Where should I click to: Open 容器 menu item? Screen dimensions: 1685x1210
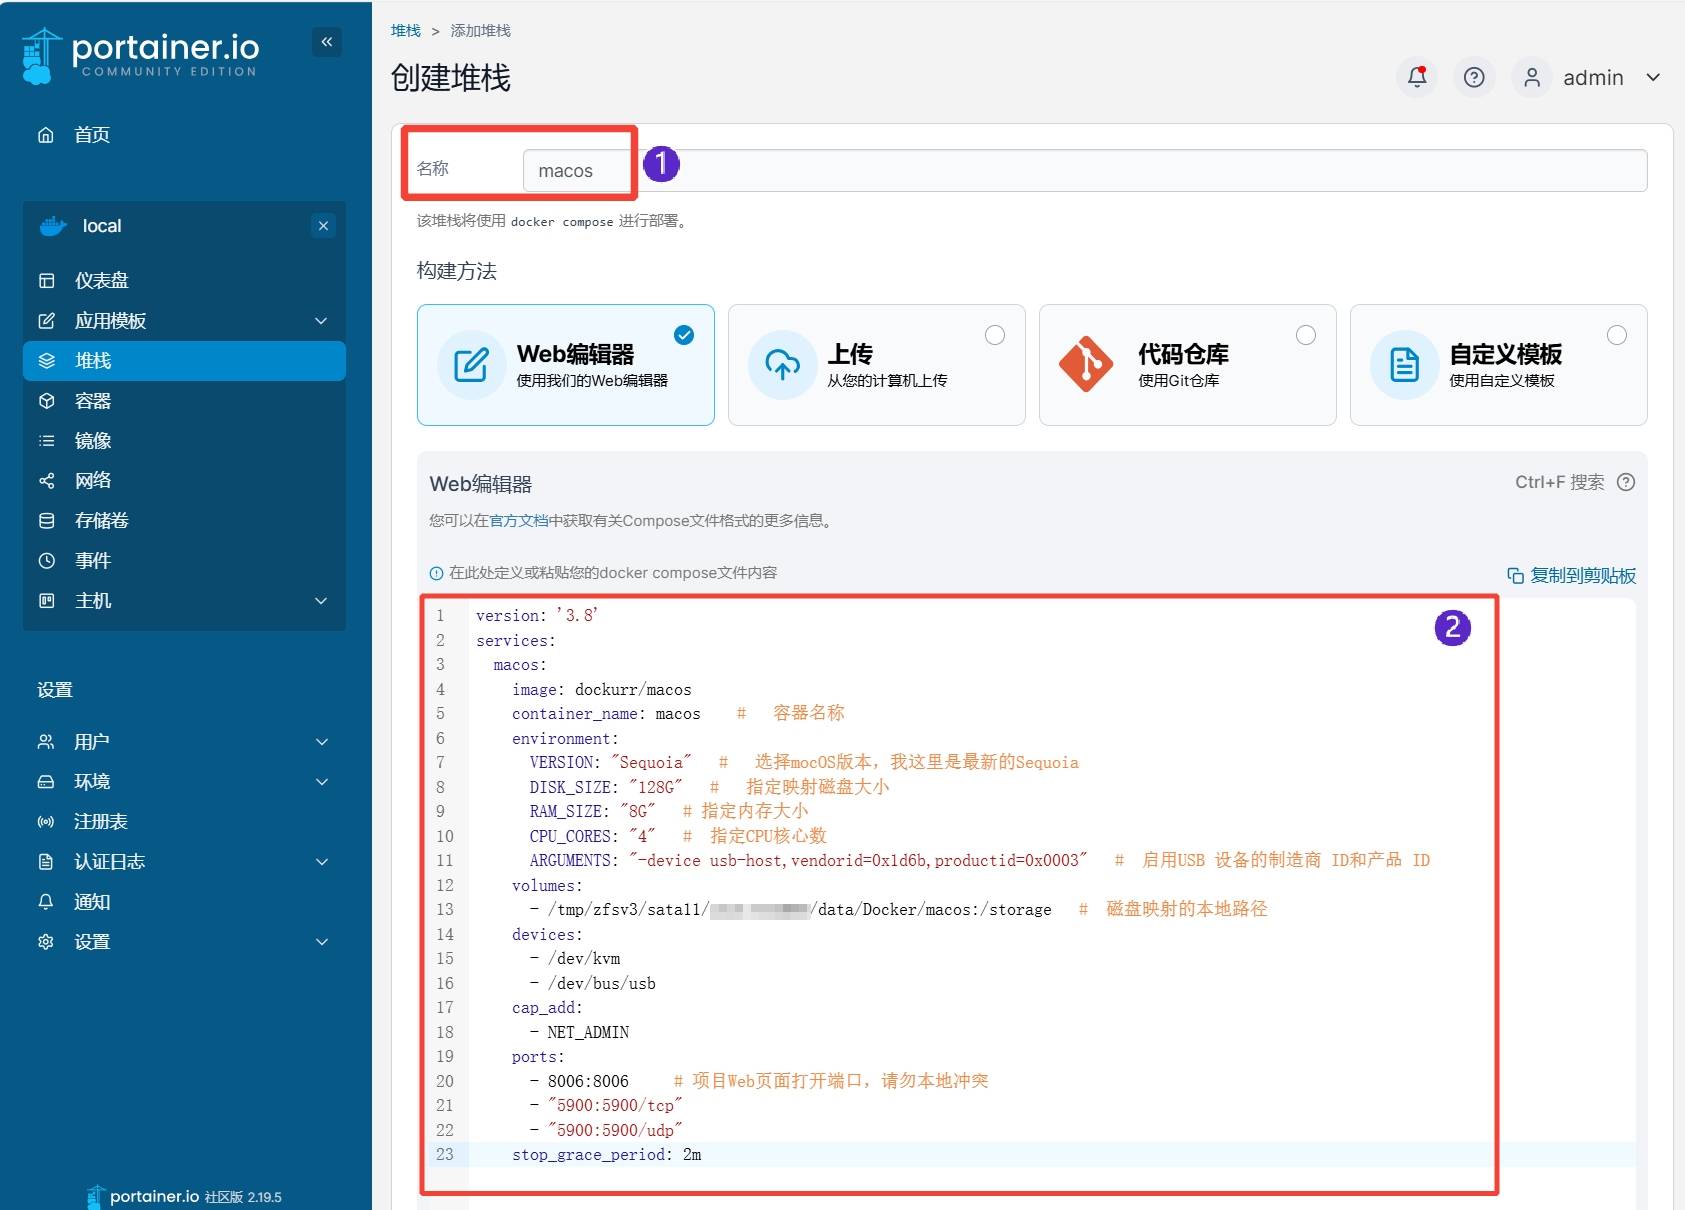[185, 401]
